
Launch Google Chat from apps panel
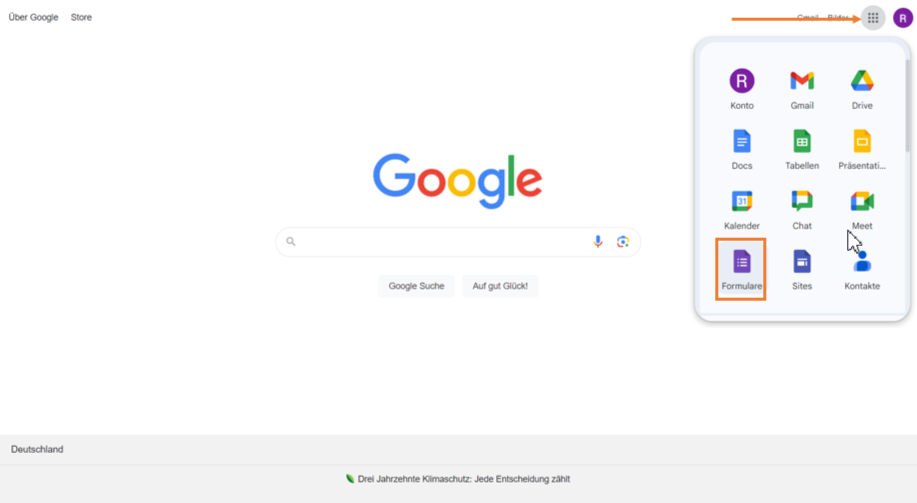pyautogui.click(x=802, y=209)
